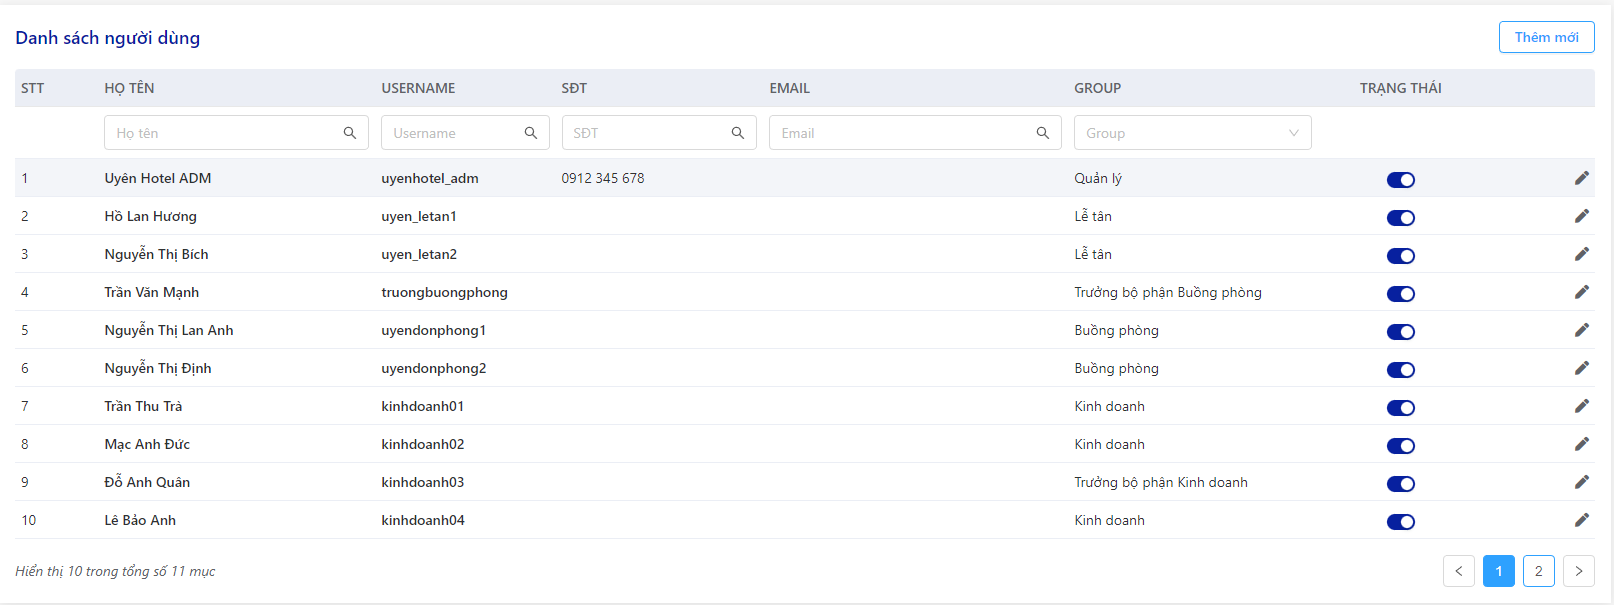Click the Thêm mới button
The width and height of the screenshot is (1614, 605).
[x=1546, y=37]
